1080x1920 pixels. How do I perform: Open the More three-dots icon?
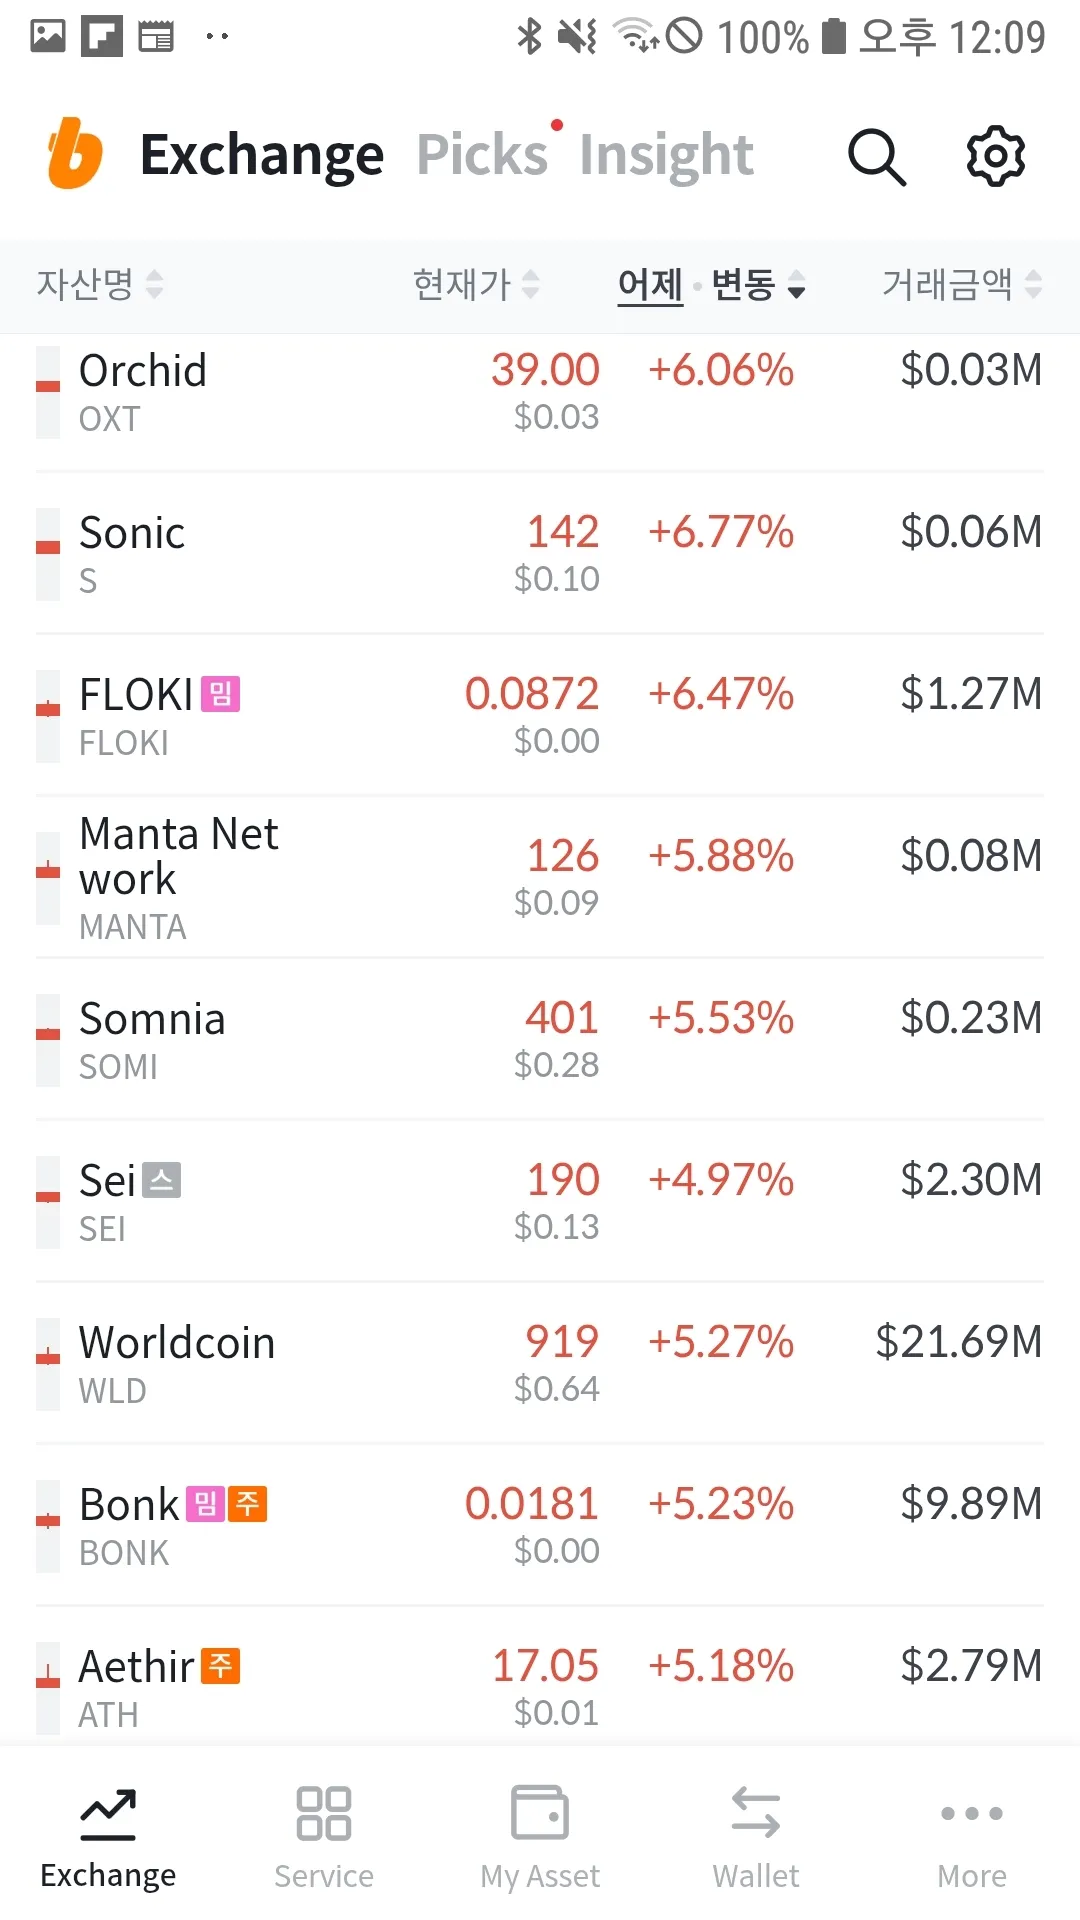tap(971, 1813)
